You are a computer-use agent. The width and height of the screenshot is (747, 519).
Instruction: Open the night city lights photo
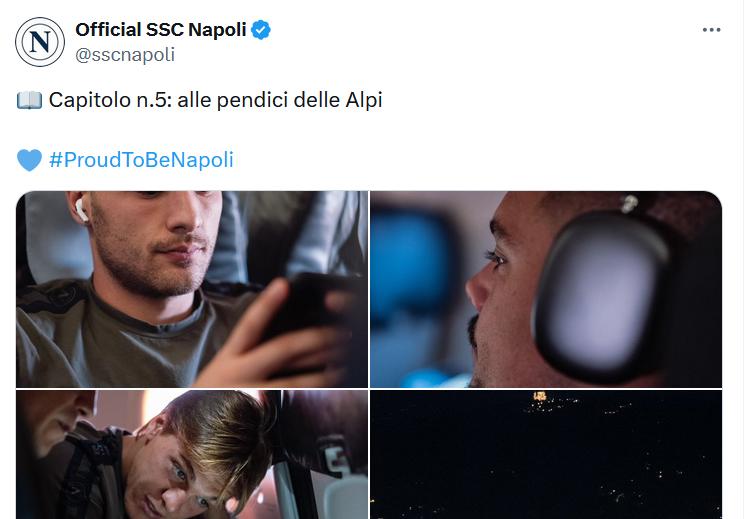pos(546,454)
